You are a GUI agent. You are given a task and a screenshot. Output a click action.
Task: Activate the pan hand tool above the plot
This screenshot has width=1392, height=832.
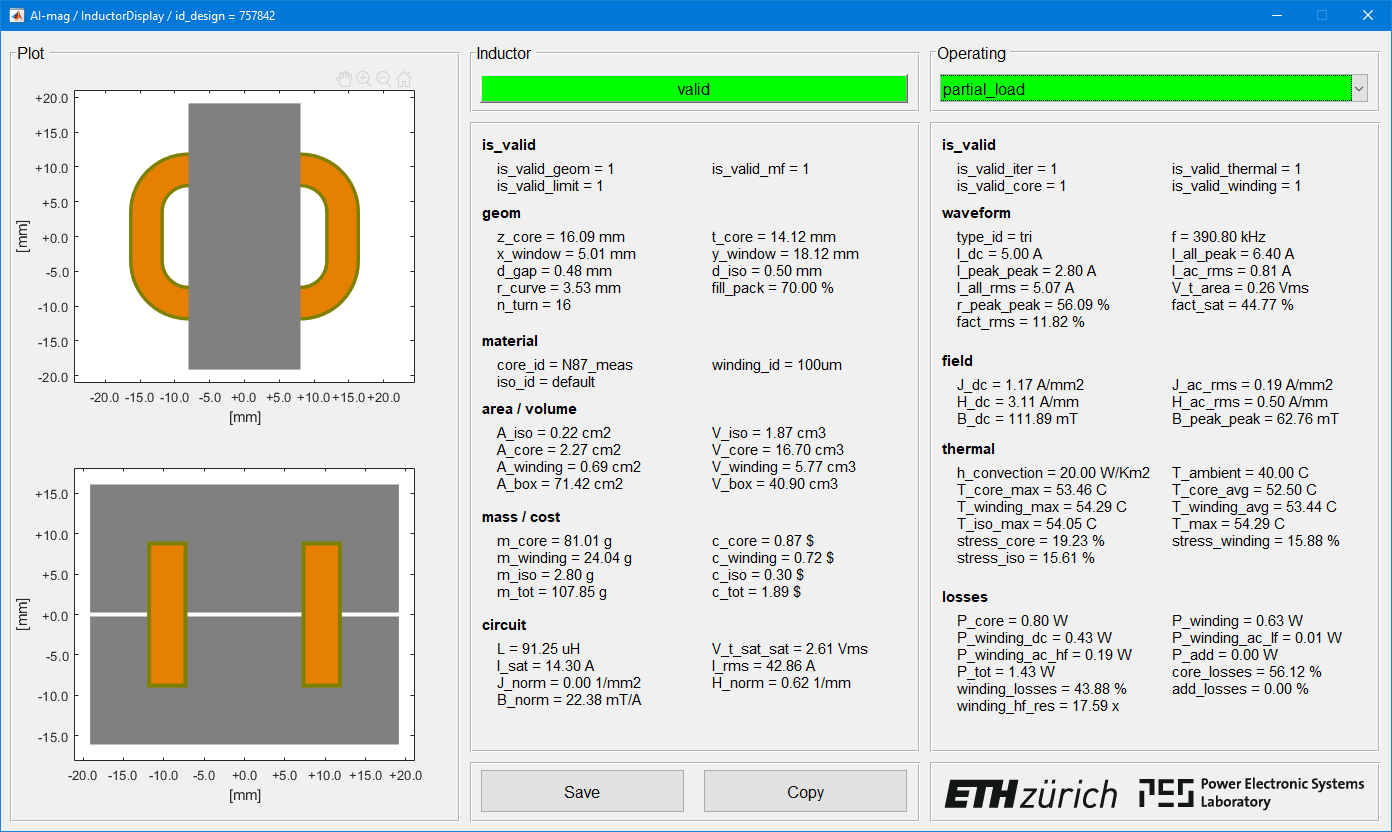[x=344, y=78]
